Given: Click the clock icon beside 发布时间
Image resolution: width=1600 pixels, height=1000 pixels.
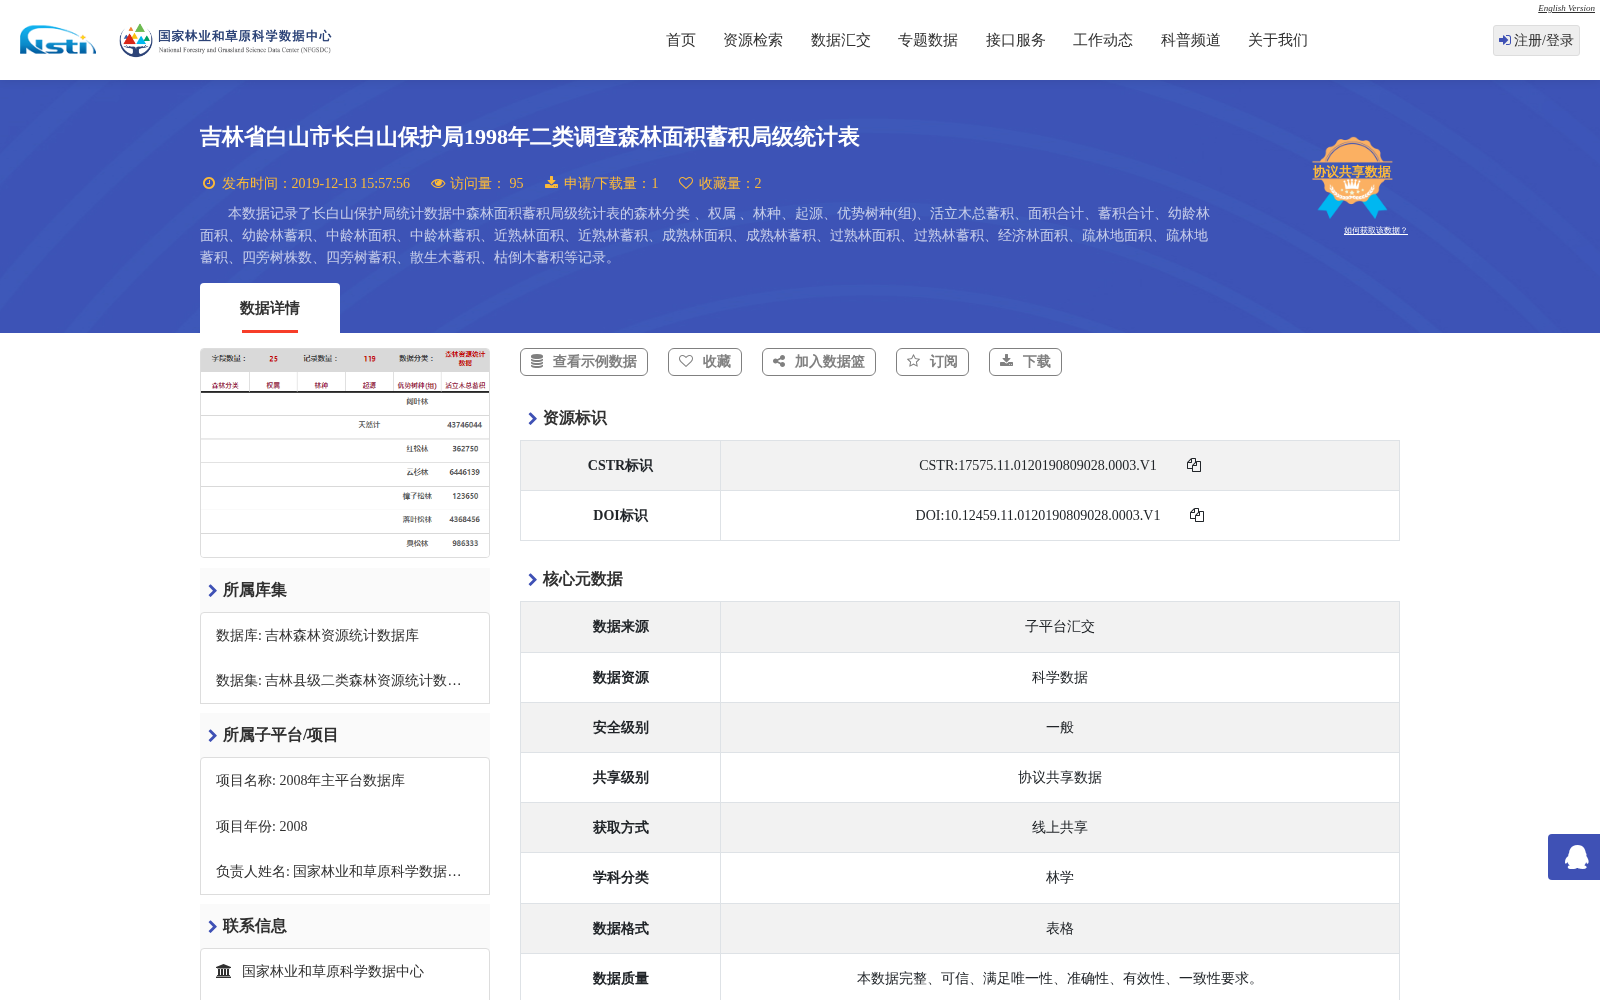Looking at the screenshot, I should (x=209, y=183).
